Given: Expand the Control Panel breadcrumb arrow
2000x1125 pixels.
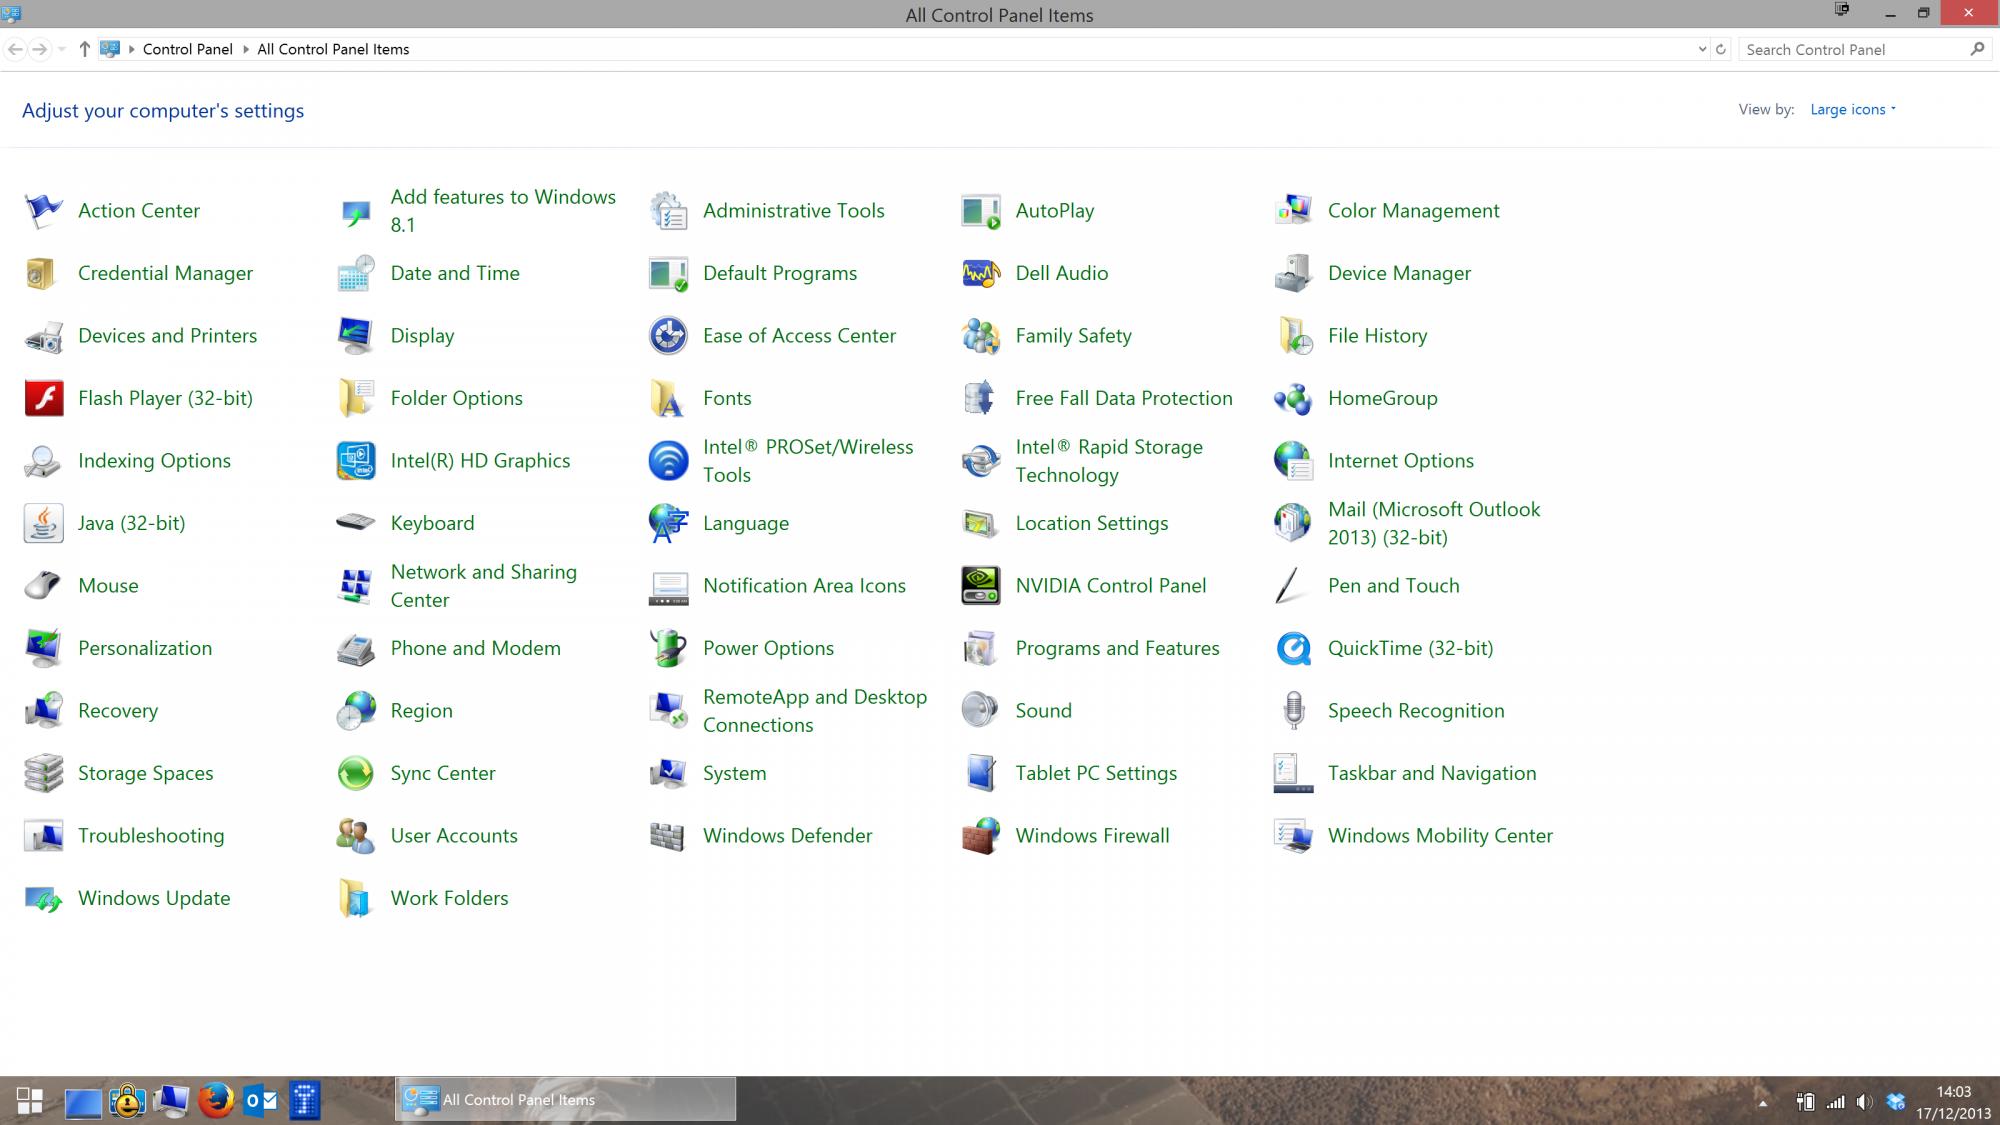Looking at the screenshot, I should 246,49.
